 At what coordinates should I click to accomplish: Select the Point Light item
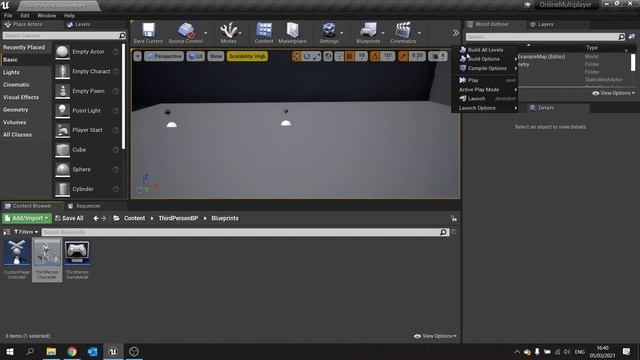click(87, 111)
